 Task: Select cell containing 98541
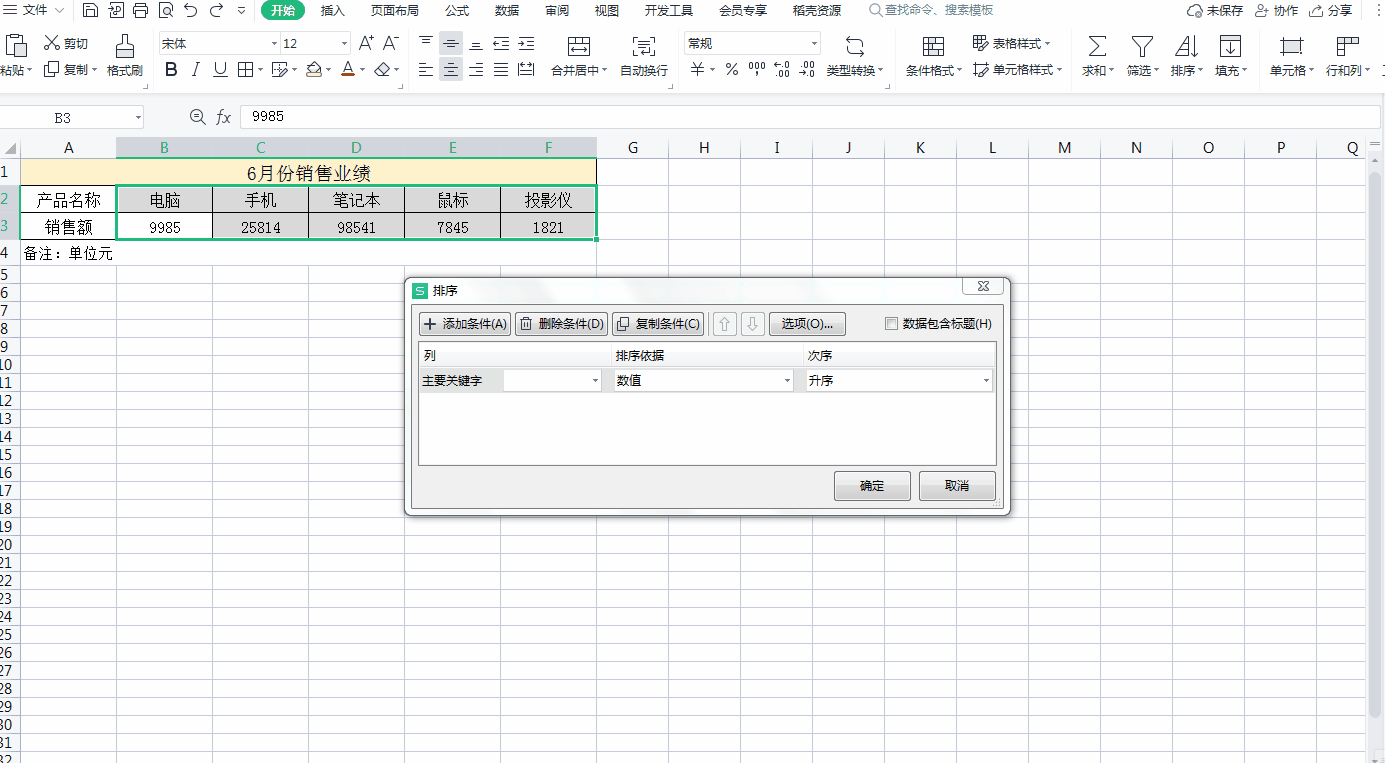coord(357,227)
